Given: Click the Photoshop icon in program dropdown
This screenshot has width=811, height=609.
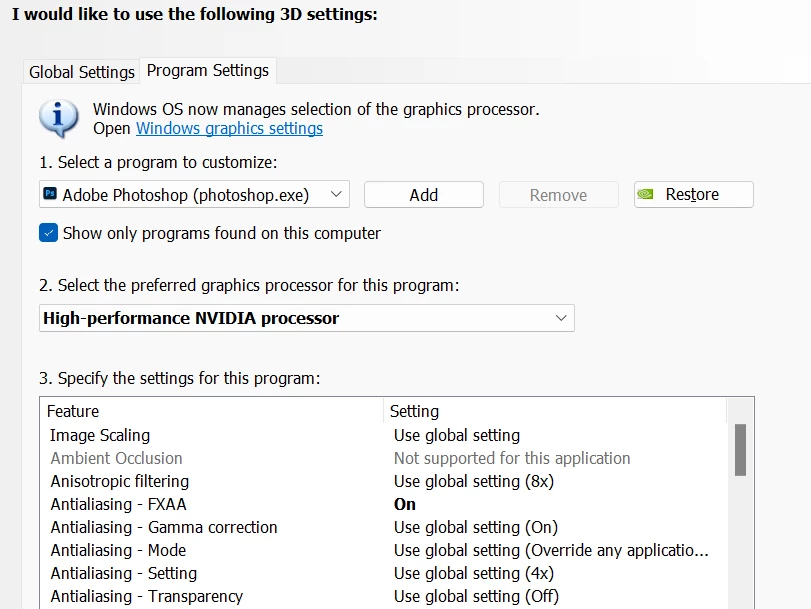Looking at the screenshot, I should coord(50,194).
